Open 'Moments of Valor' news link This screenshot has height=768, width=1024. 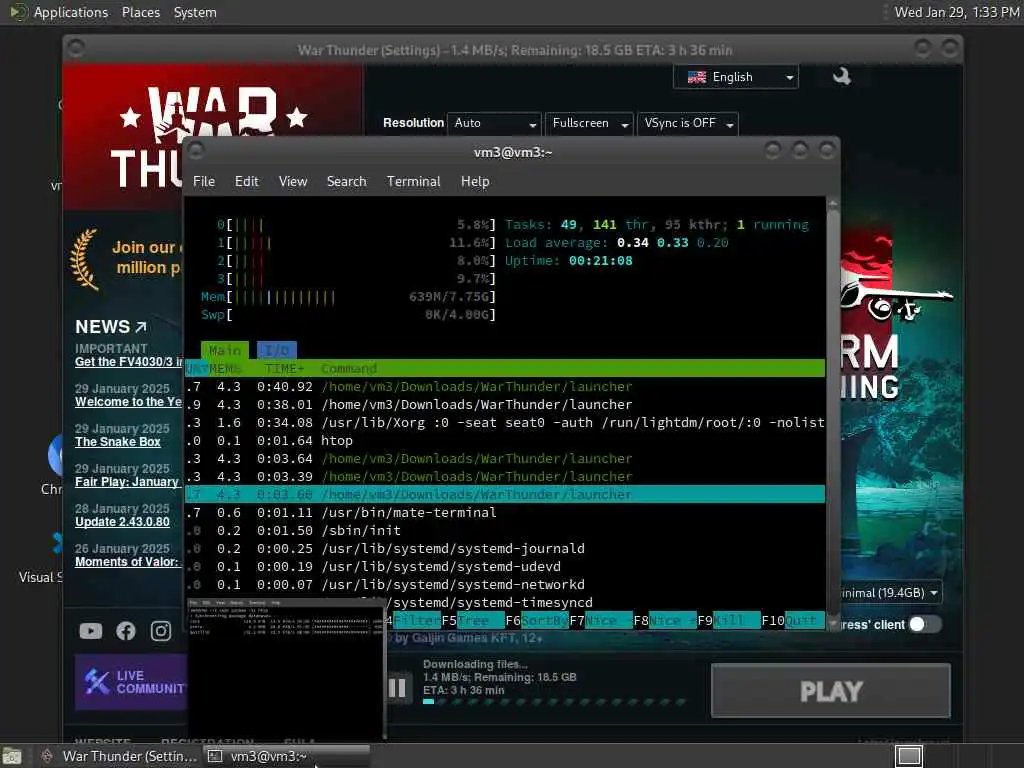pyautogui.click(x=127, y=562)
